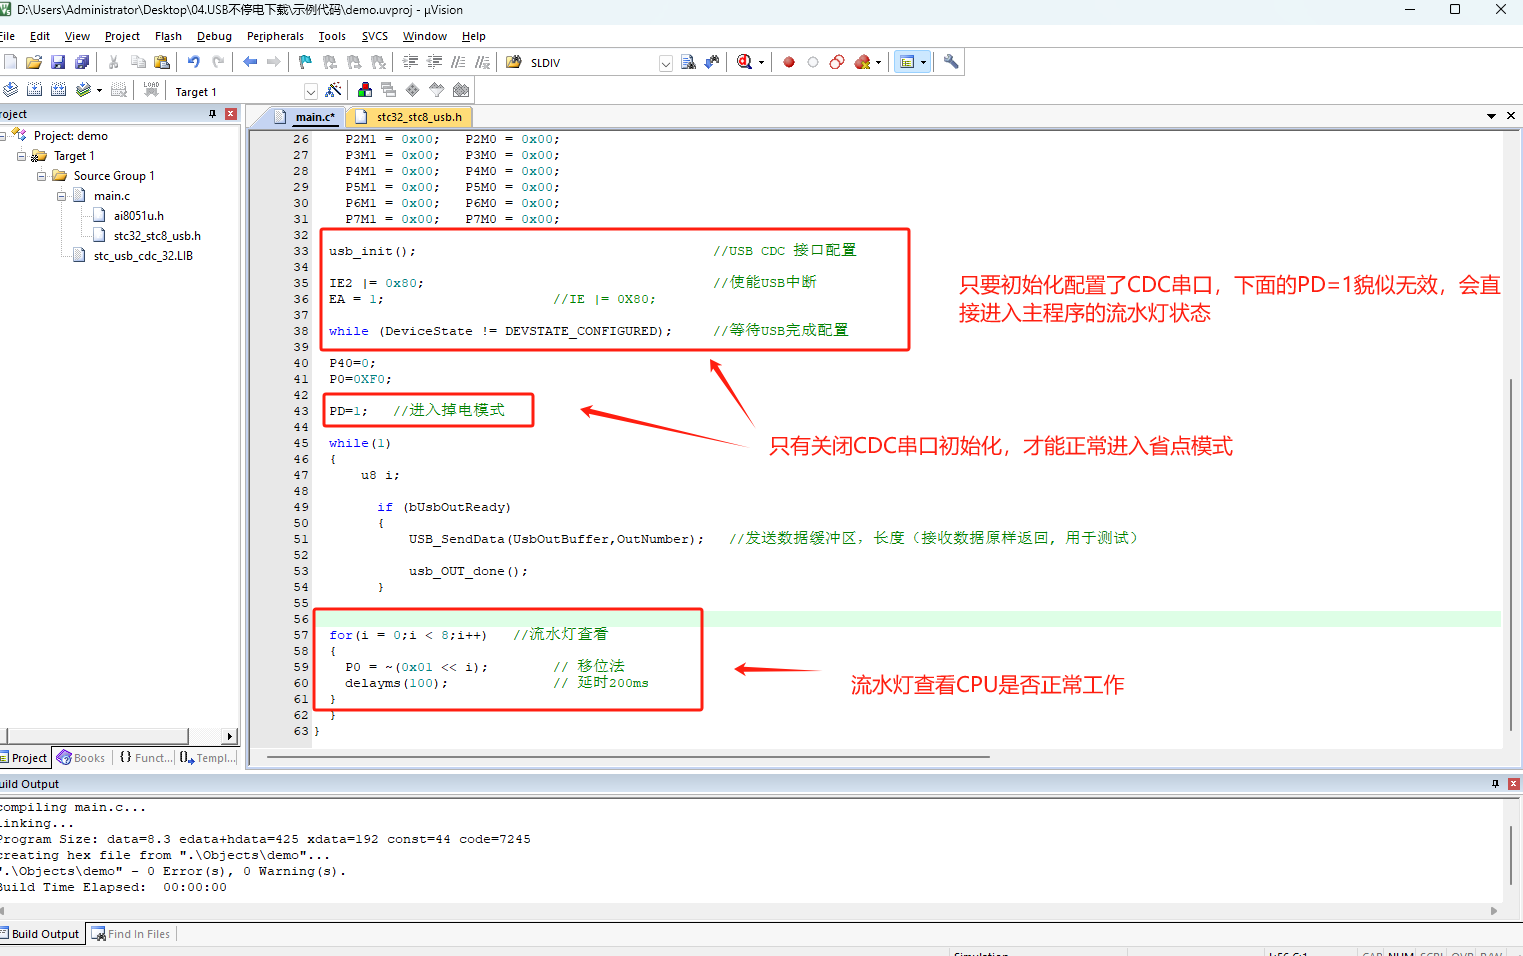The width and height of the screenshot is (1523, 956).
Task: Open the Target 1 dropdown
Action: [310, 92]
